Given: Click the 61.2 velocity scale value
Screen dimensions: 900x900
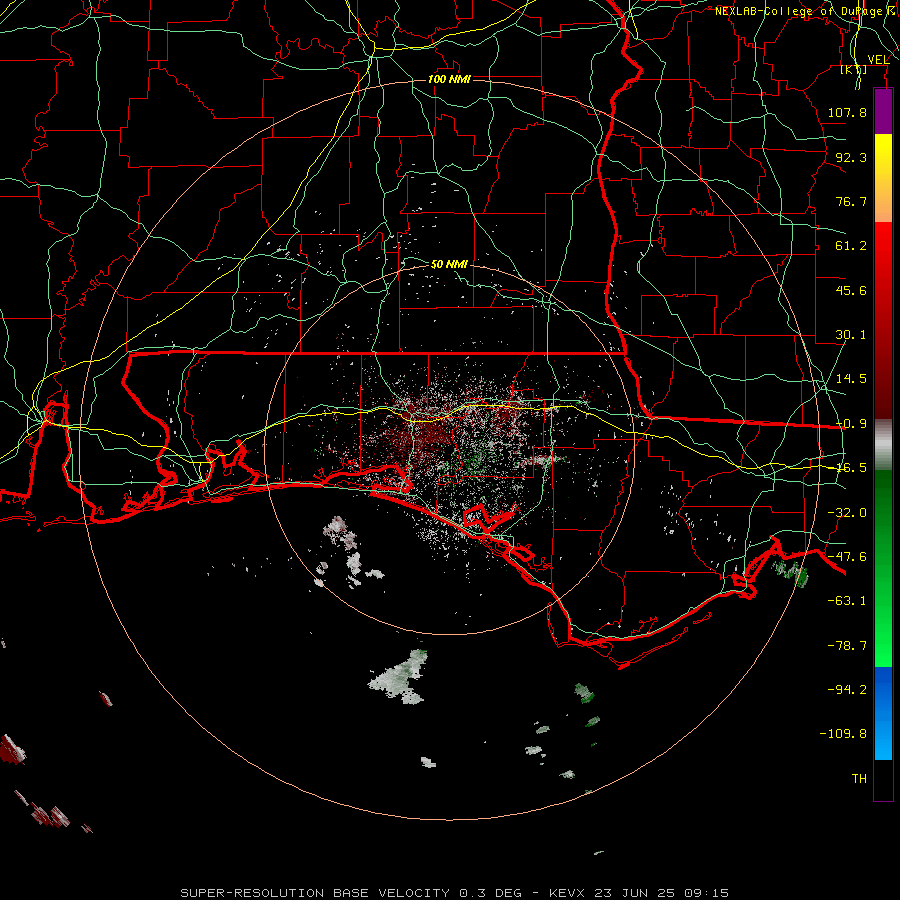Looking at the screenshot, I should (x=851, y=246).
